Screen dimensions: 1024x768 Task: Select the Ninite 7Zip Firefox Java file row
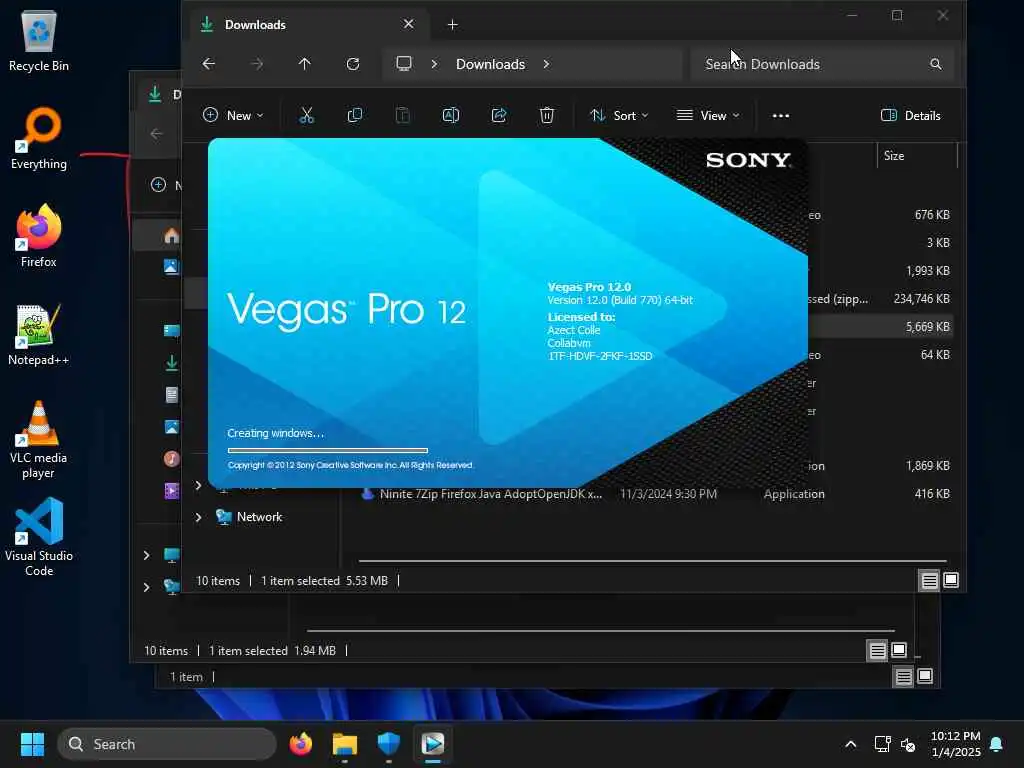[655, 494]
